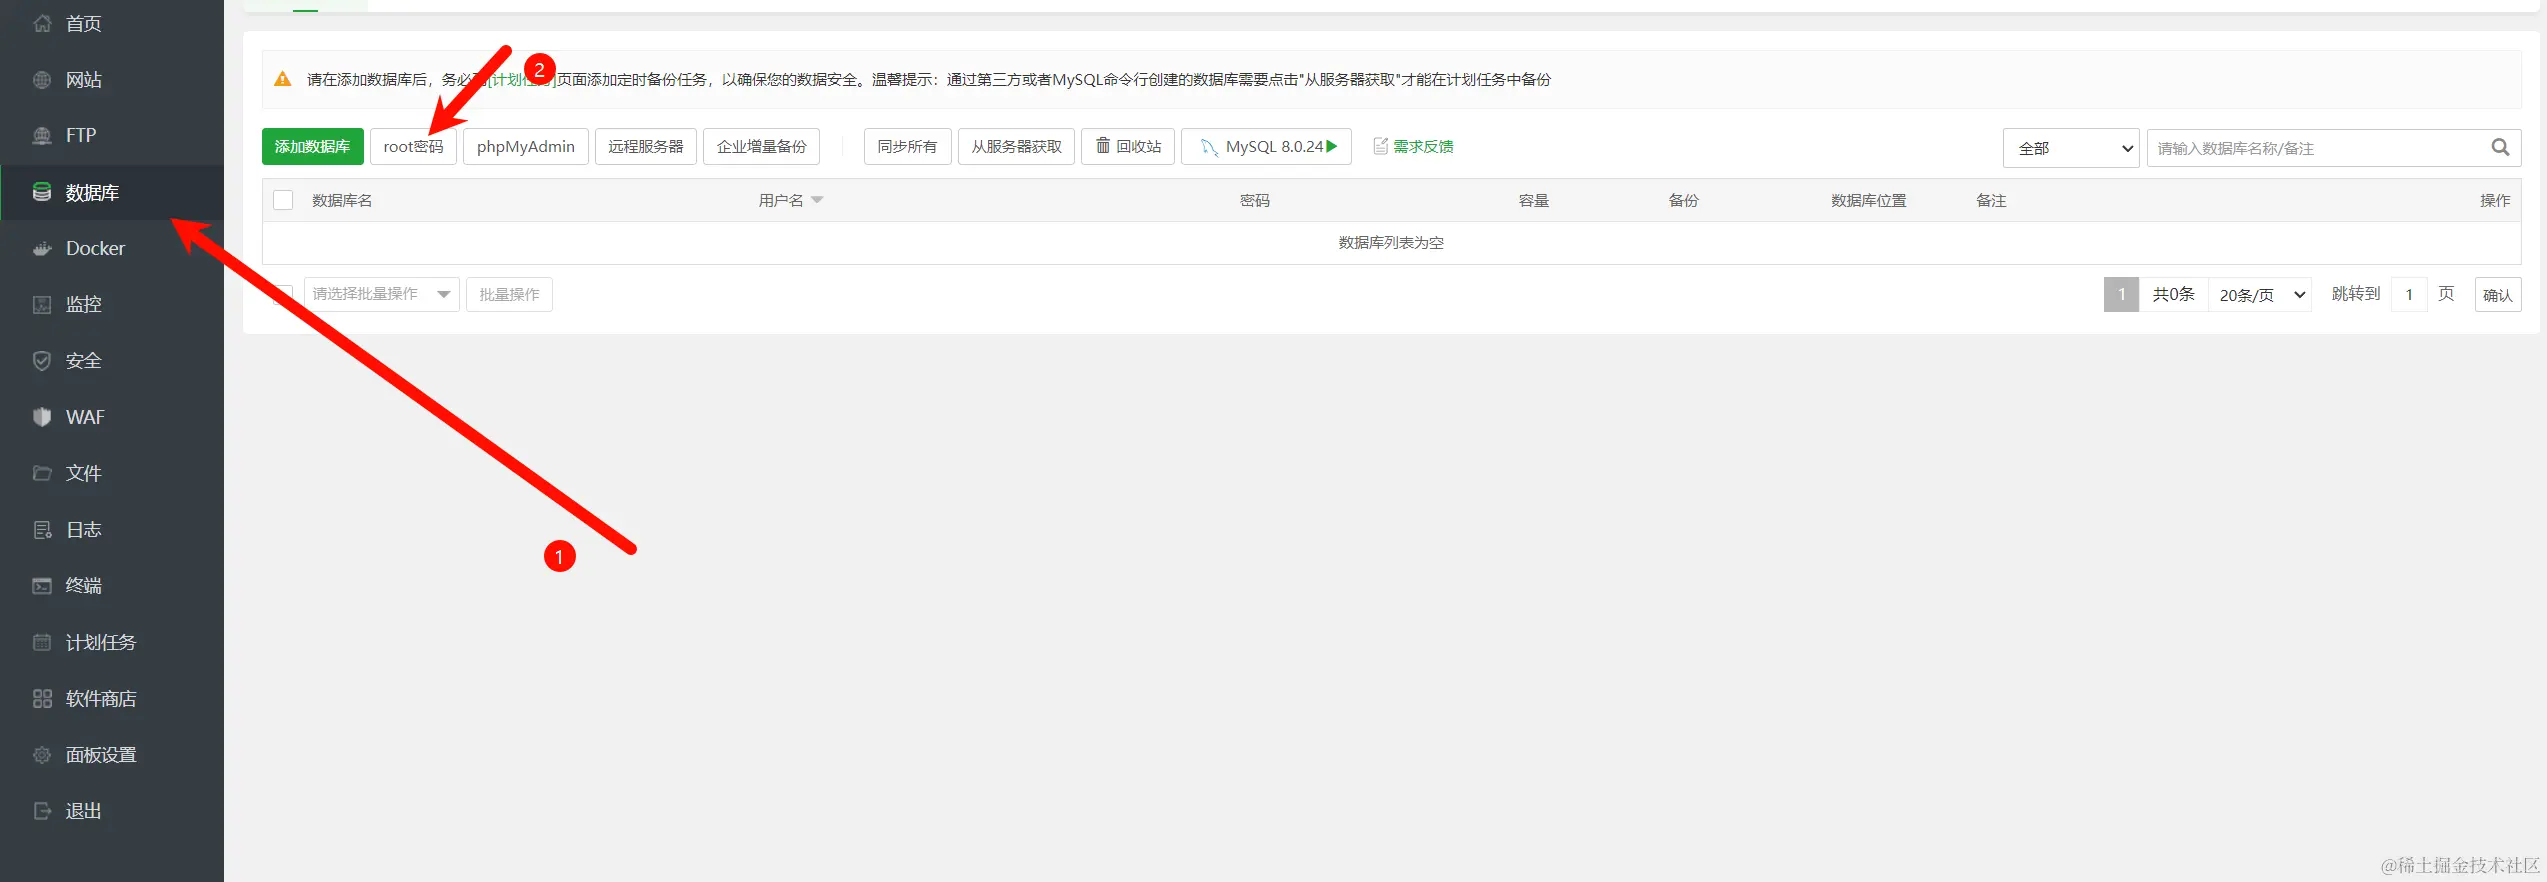Click the page 1 pagination button
Image resolution: width=2547 pixels, height=882 pixels.
[x=2121, y=294]
